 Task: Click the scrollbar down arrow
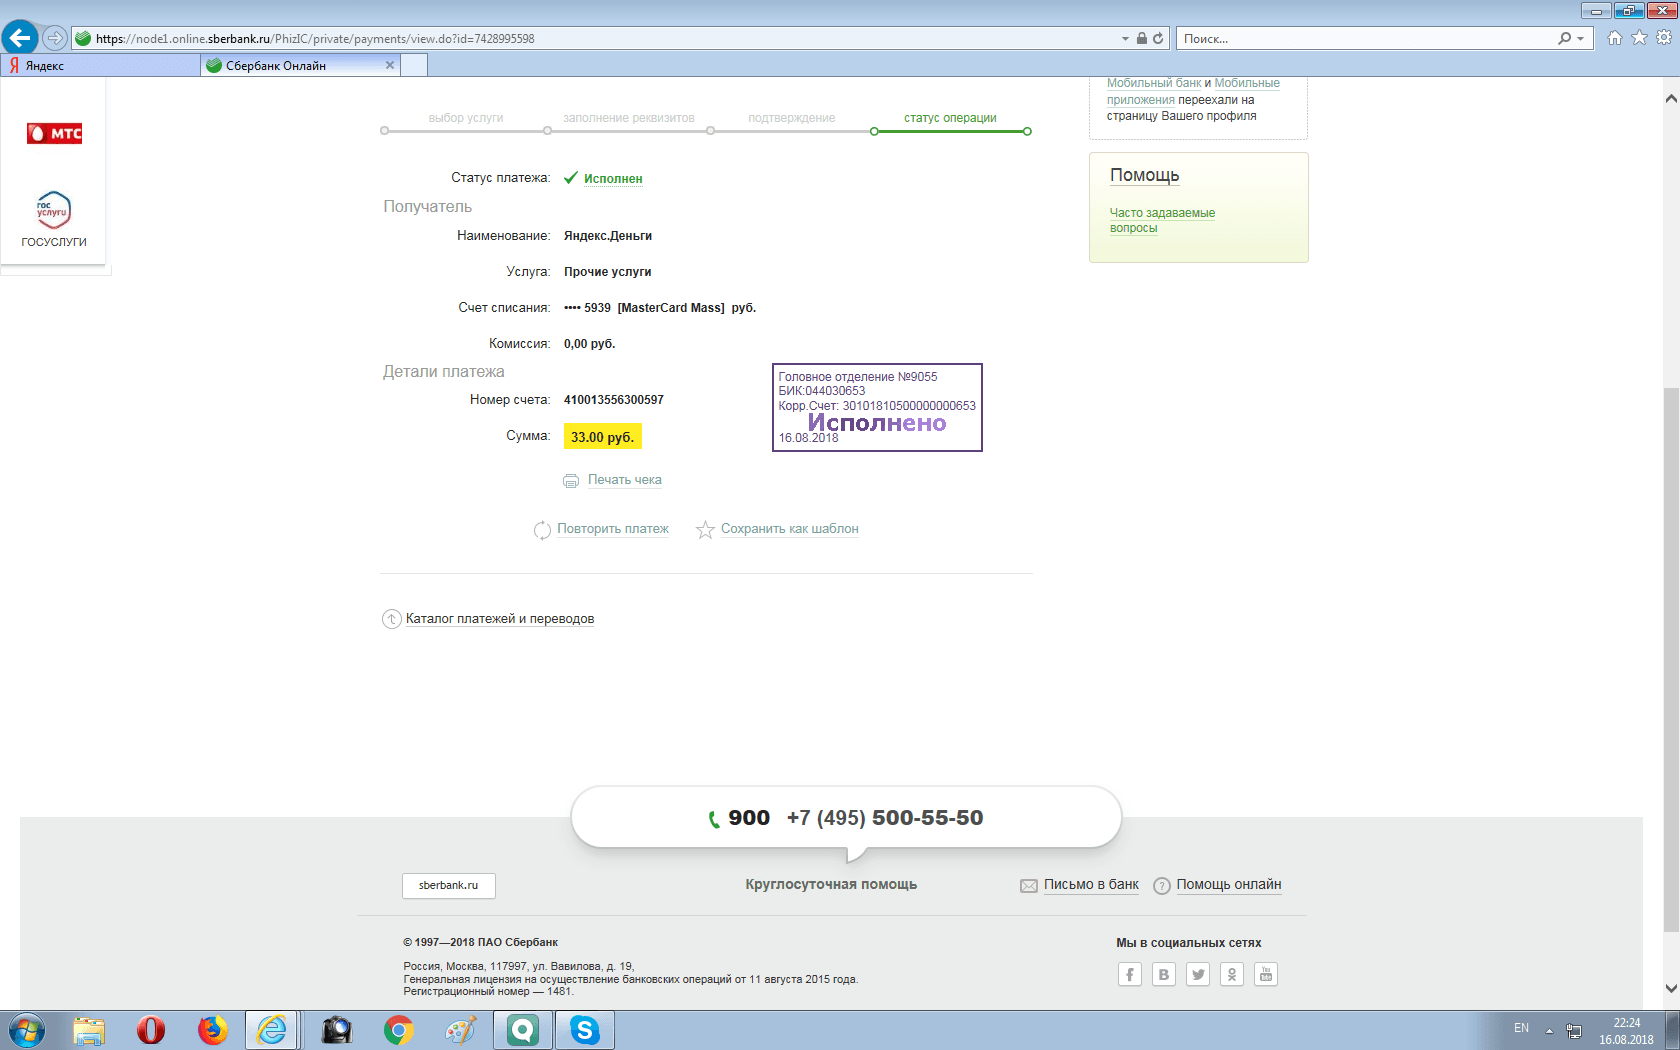[1671, 988]
